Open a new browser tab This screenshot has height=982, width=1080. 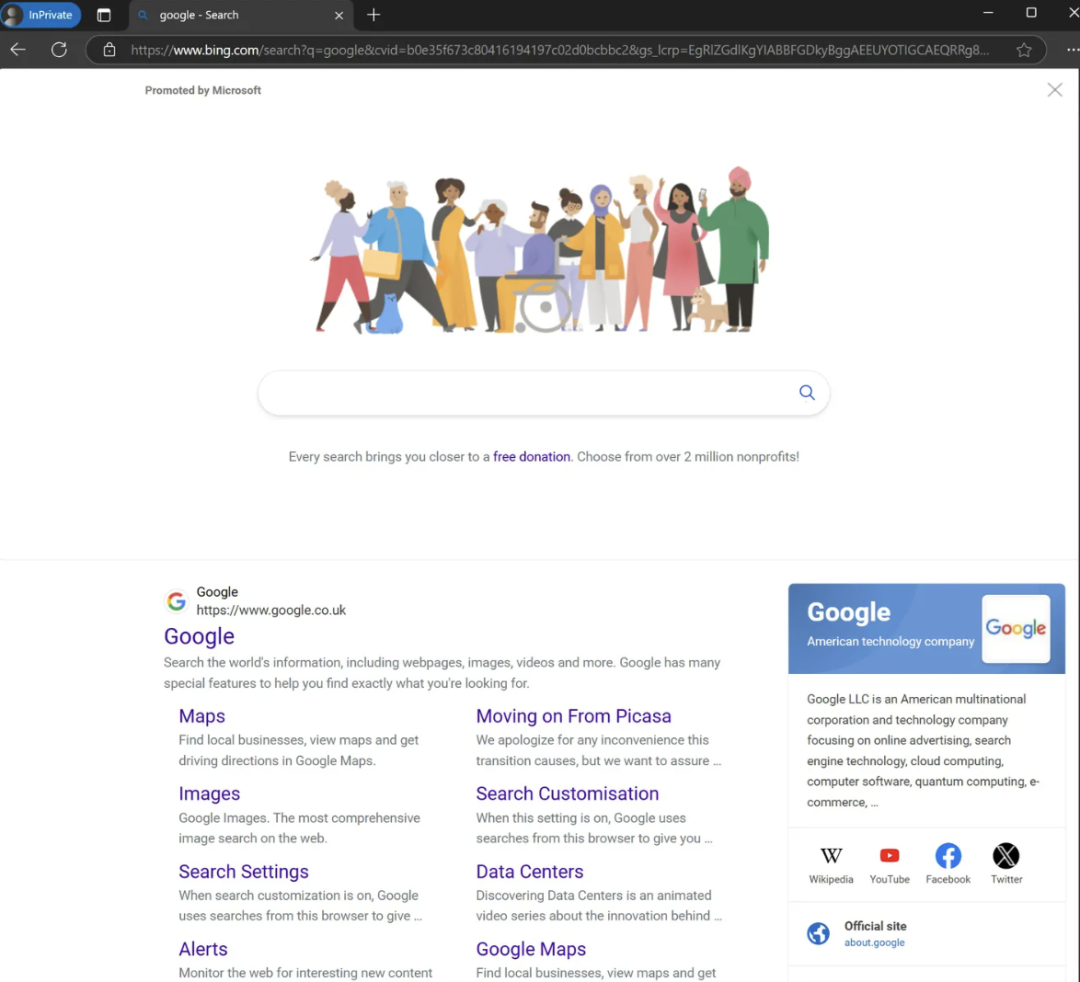(x=373, y=15)
